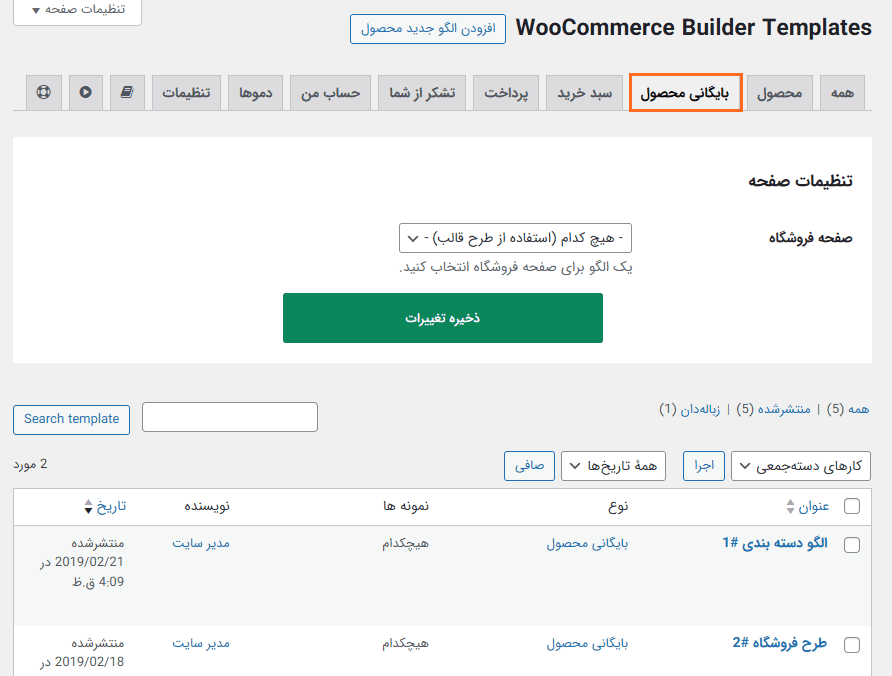Open template الگو دسته بندی #1
The image size is (892, 676).
[775, 543]
